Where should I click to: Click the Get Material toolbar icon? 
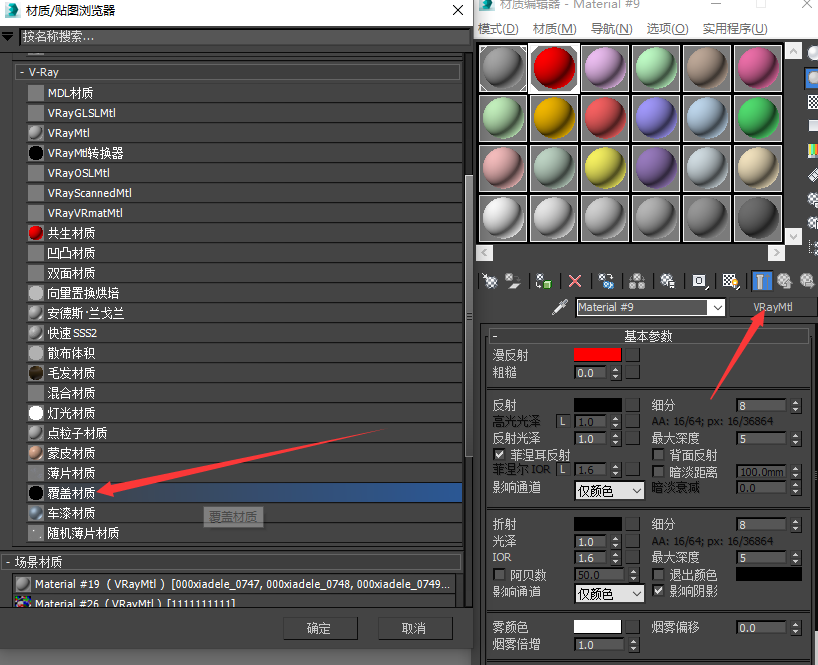490,281
